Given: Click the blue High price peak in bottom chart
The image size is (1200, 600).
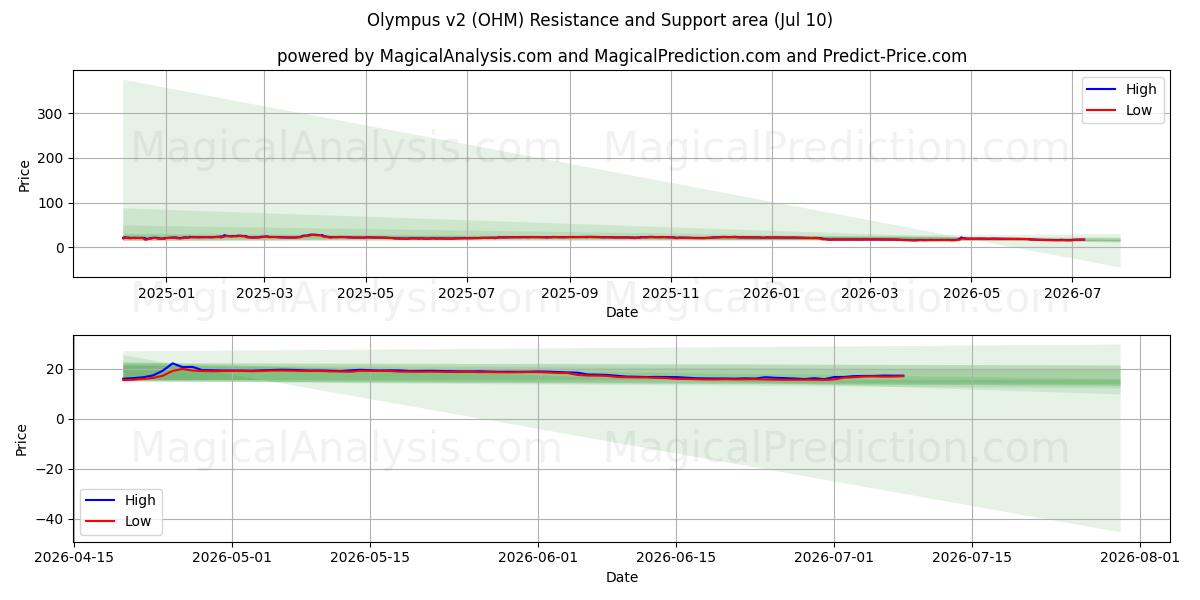Looking at the screenshot, I should (173, 364).
